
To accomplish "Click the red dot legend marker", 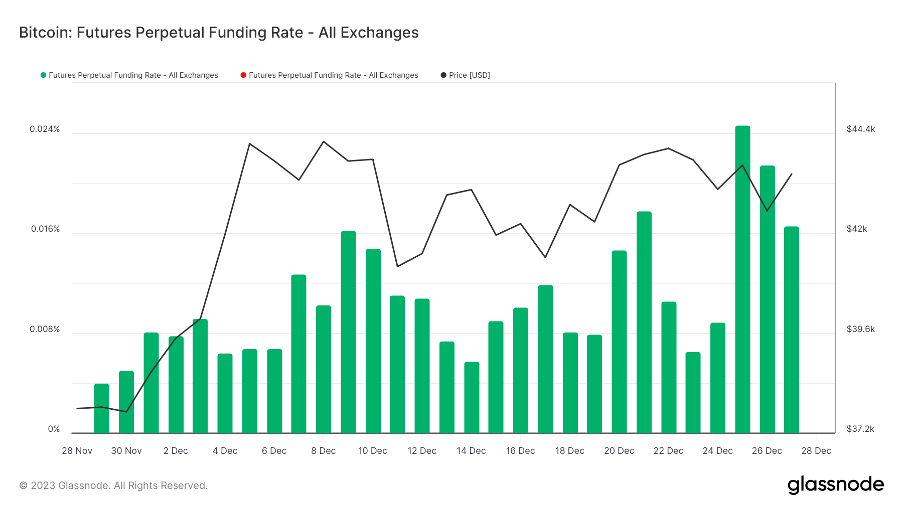I will (243, 75).
